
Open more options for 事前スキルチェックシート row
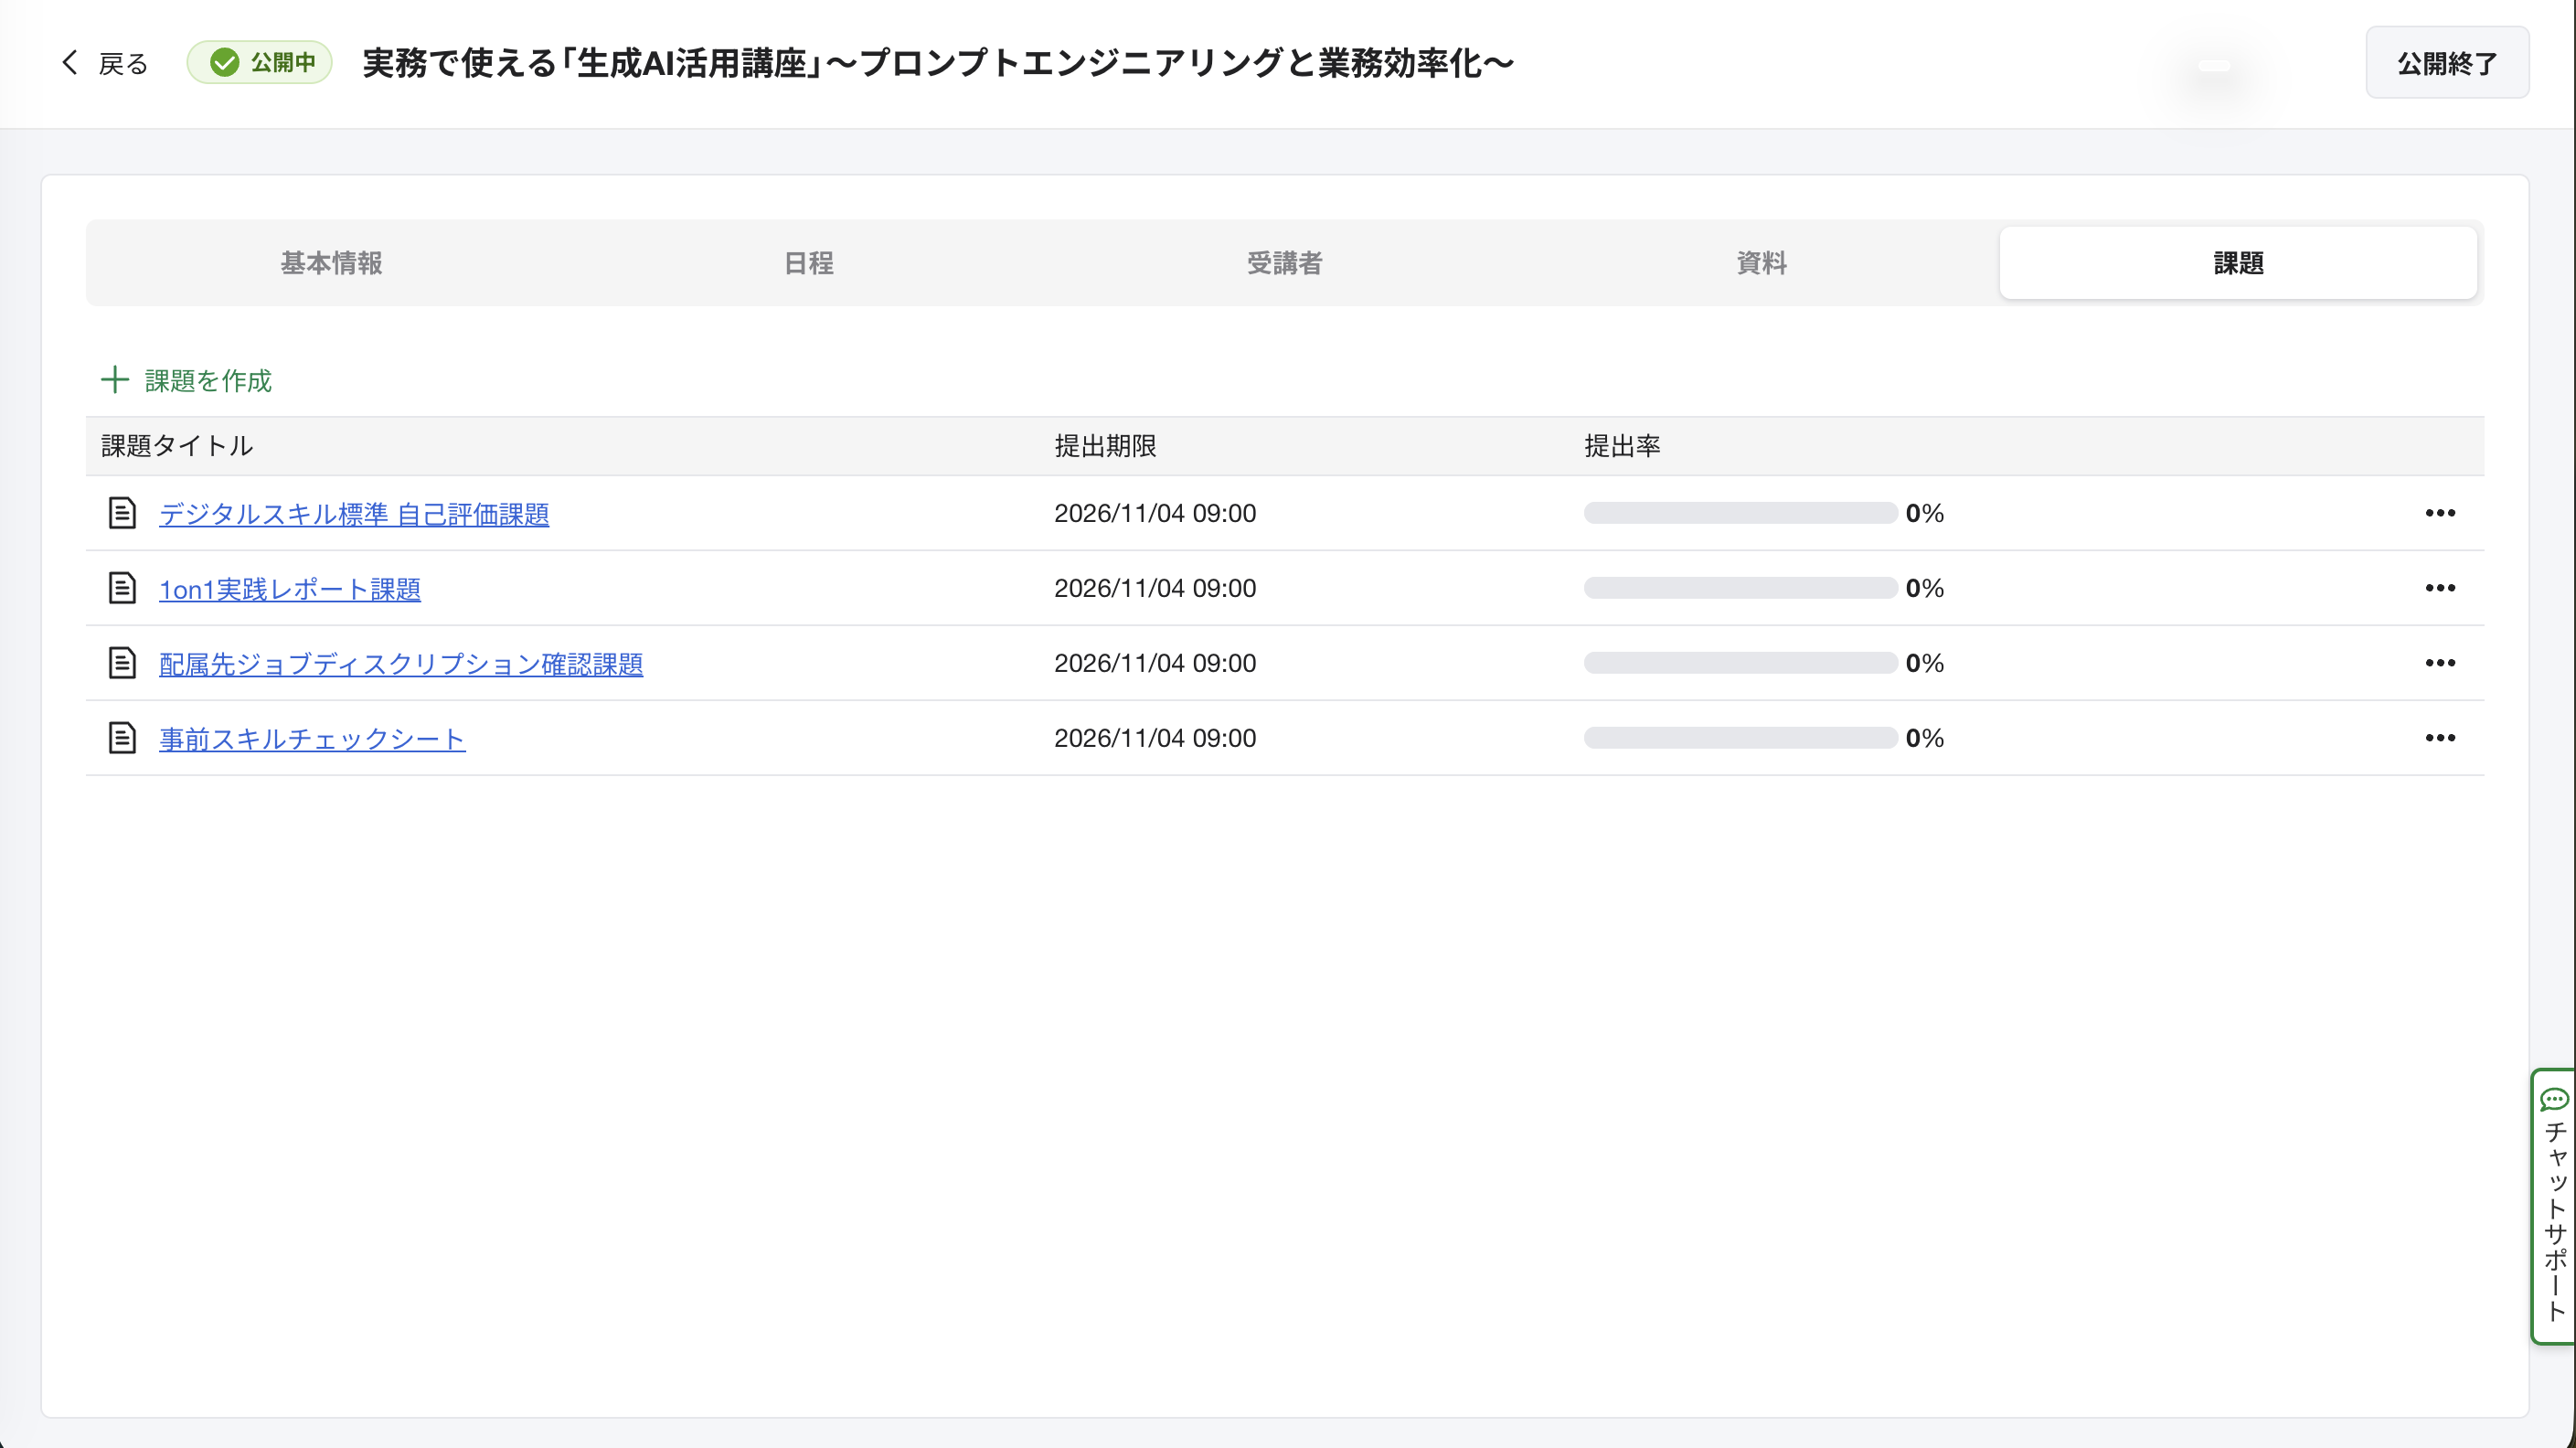point(2440,738)
